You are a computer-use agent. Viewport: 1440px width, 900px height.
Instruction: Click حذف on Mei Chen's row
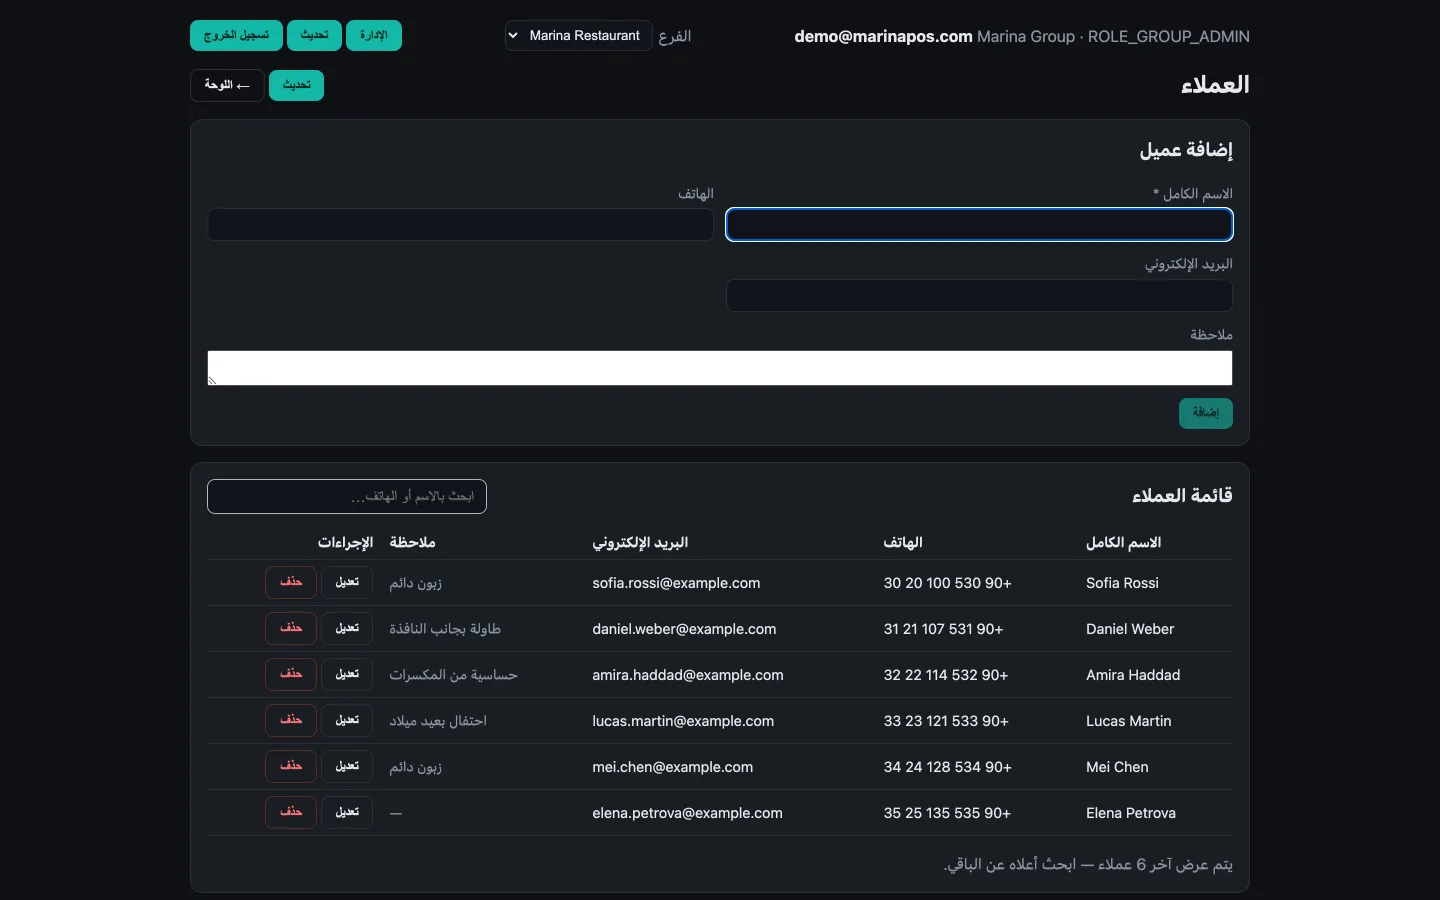point(291,766)
